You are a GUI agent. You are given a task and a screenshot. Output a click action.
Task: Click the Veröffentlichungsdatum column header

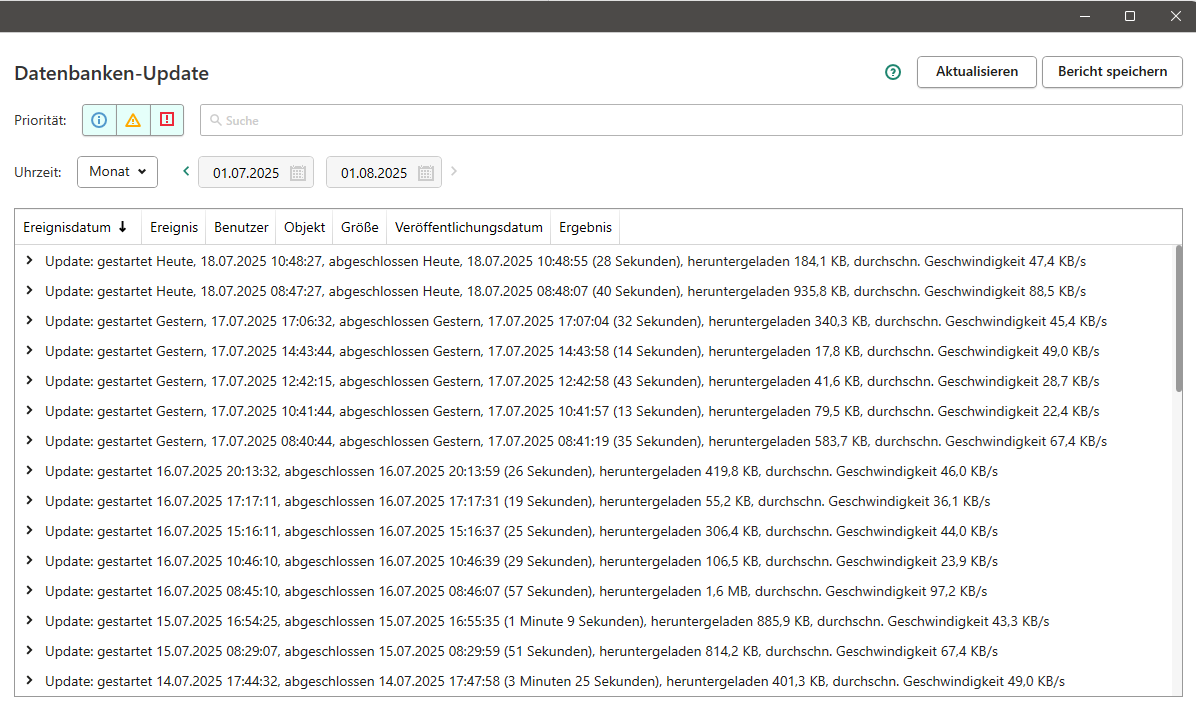pyautogui.click(x=468, y=227)
